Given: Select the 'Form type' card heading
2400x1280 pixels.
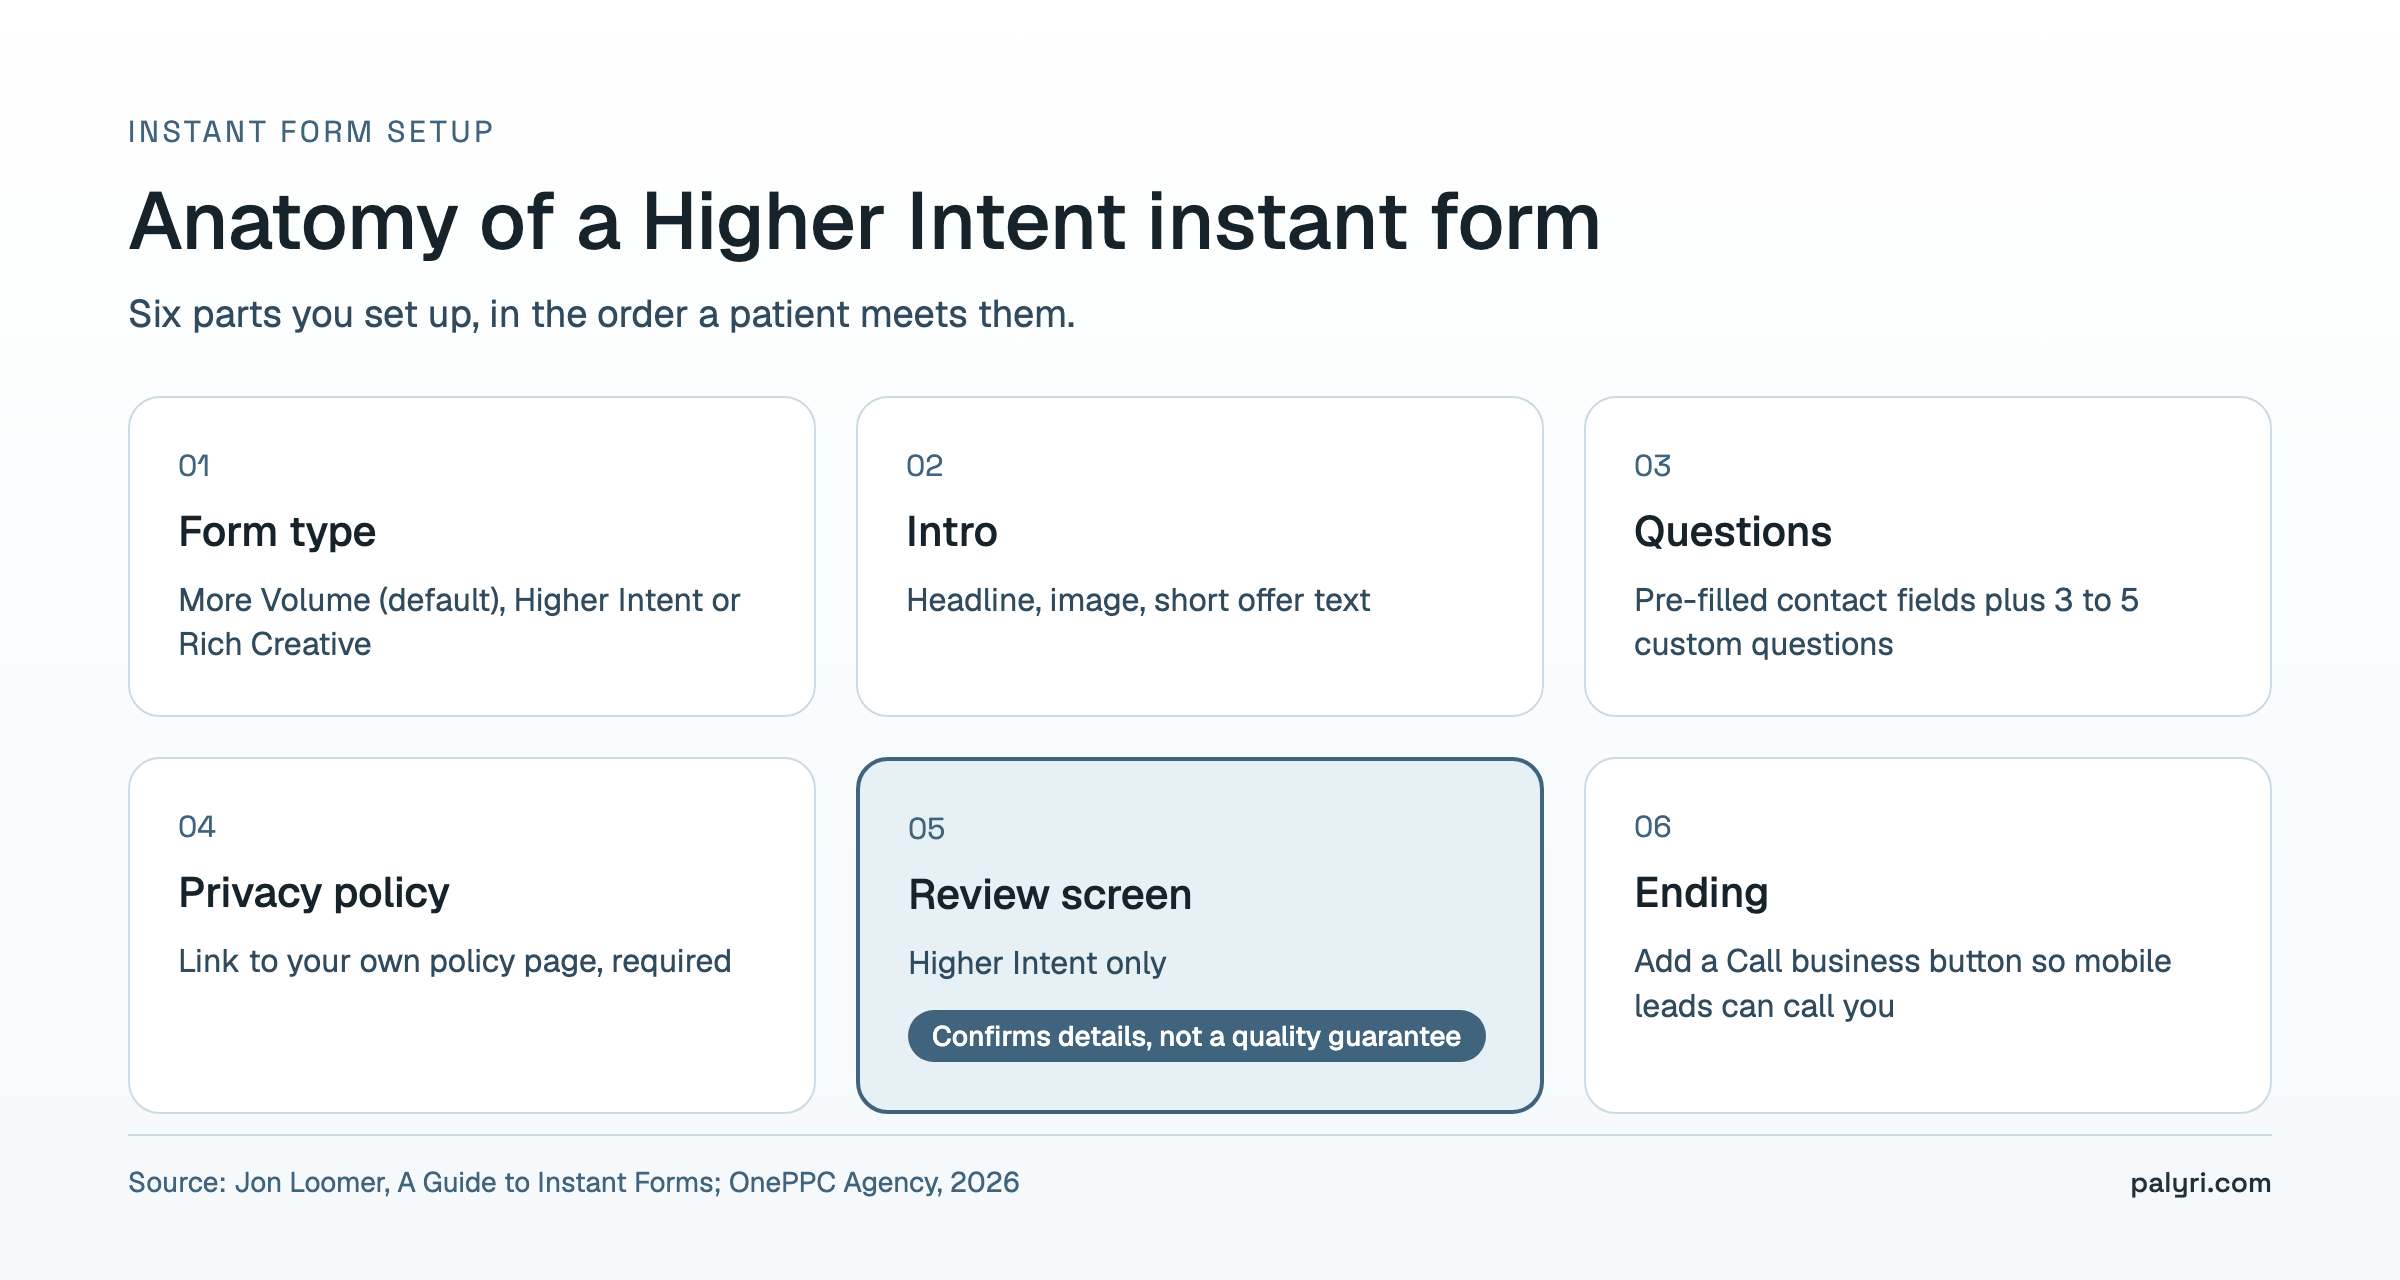Looking at the screenshot, I should click(x=277, y=532).
